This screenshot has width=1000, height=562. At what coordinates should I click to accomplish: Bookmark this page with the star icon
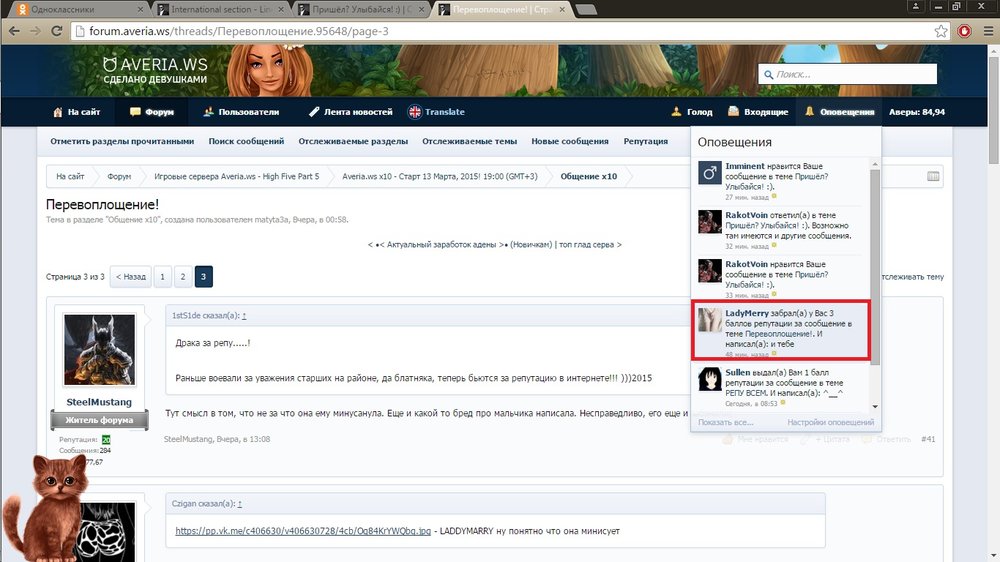click(x=941, y=31)
